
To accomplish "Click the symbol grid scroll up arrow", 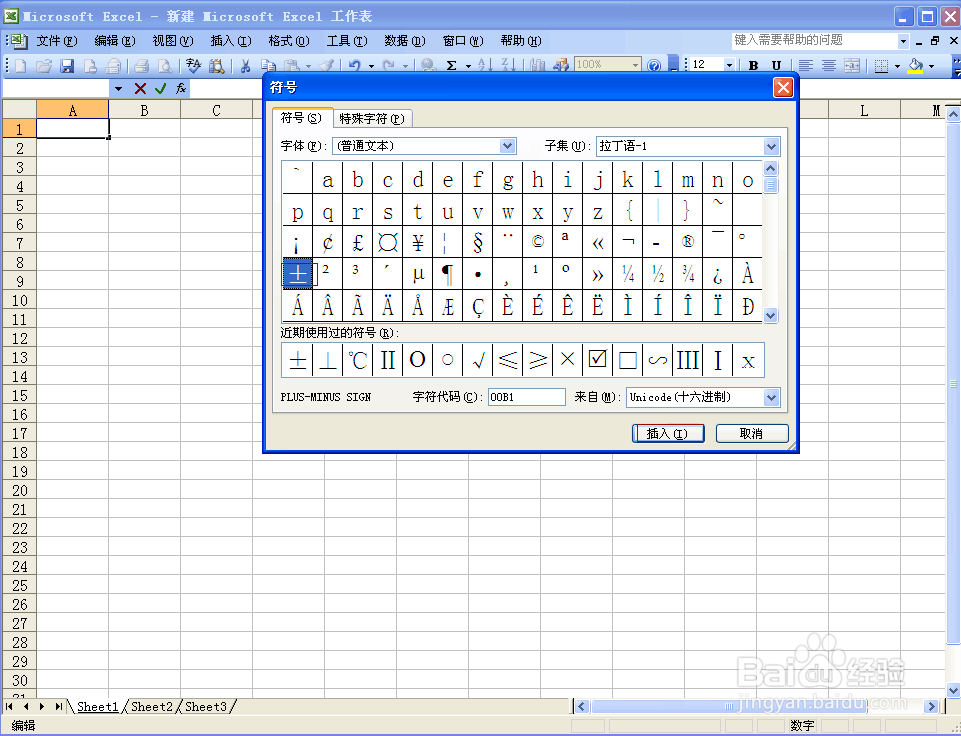I will [x=770, y=168].
